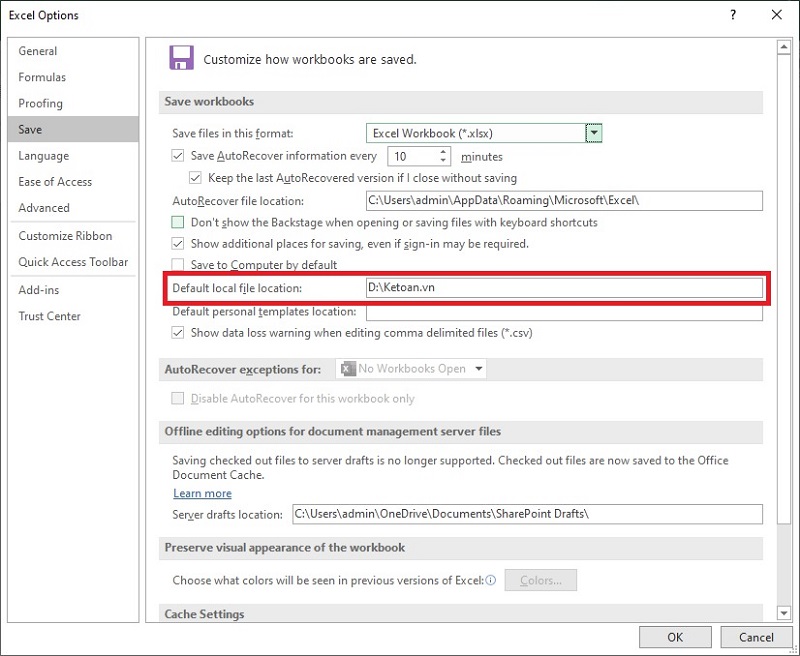Viewport: 800px width, 656px height.
Task: Click the Colors... button
Action: click(540, 580)
